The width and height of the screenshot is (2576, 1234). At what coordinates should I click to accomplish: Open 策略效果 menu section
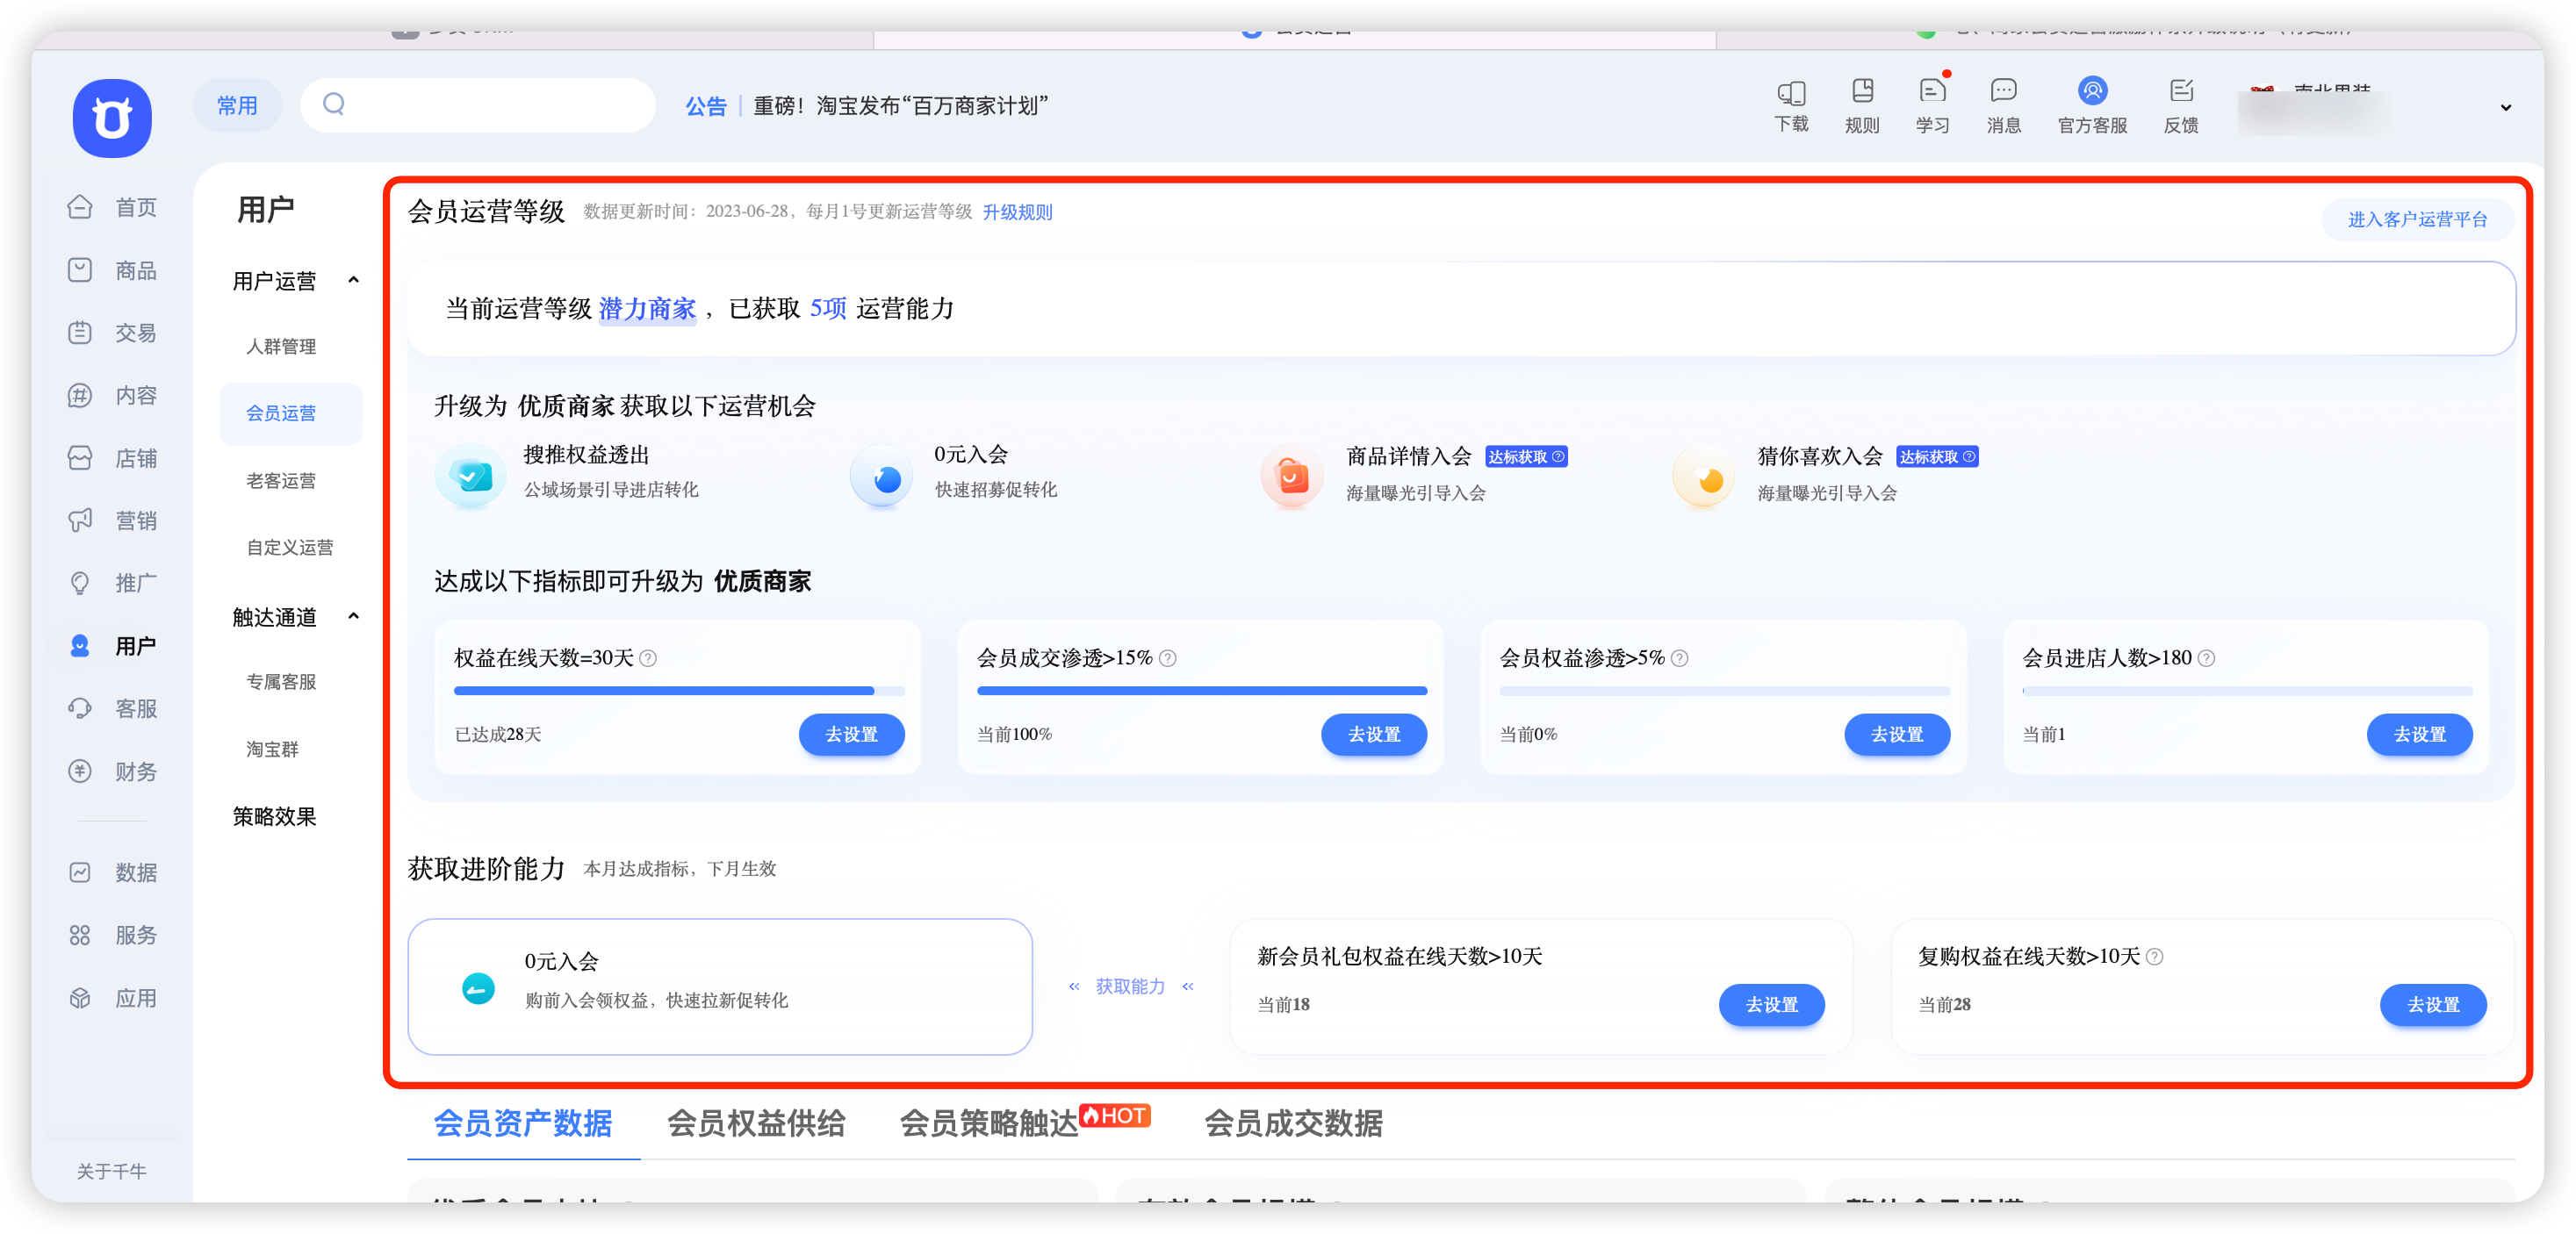coord(274,816)
